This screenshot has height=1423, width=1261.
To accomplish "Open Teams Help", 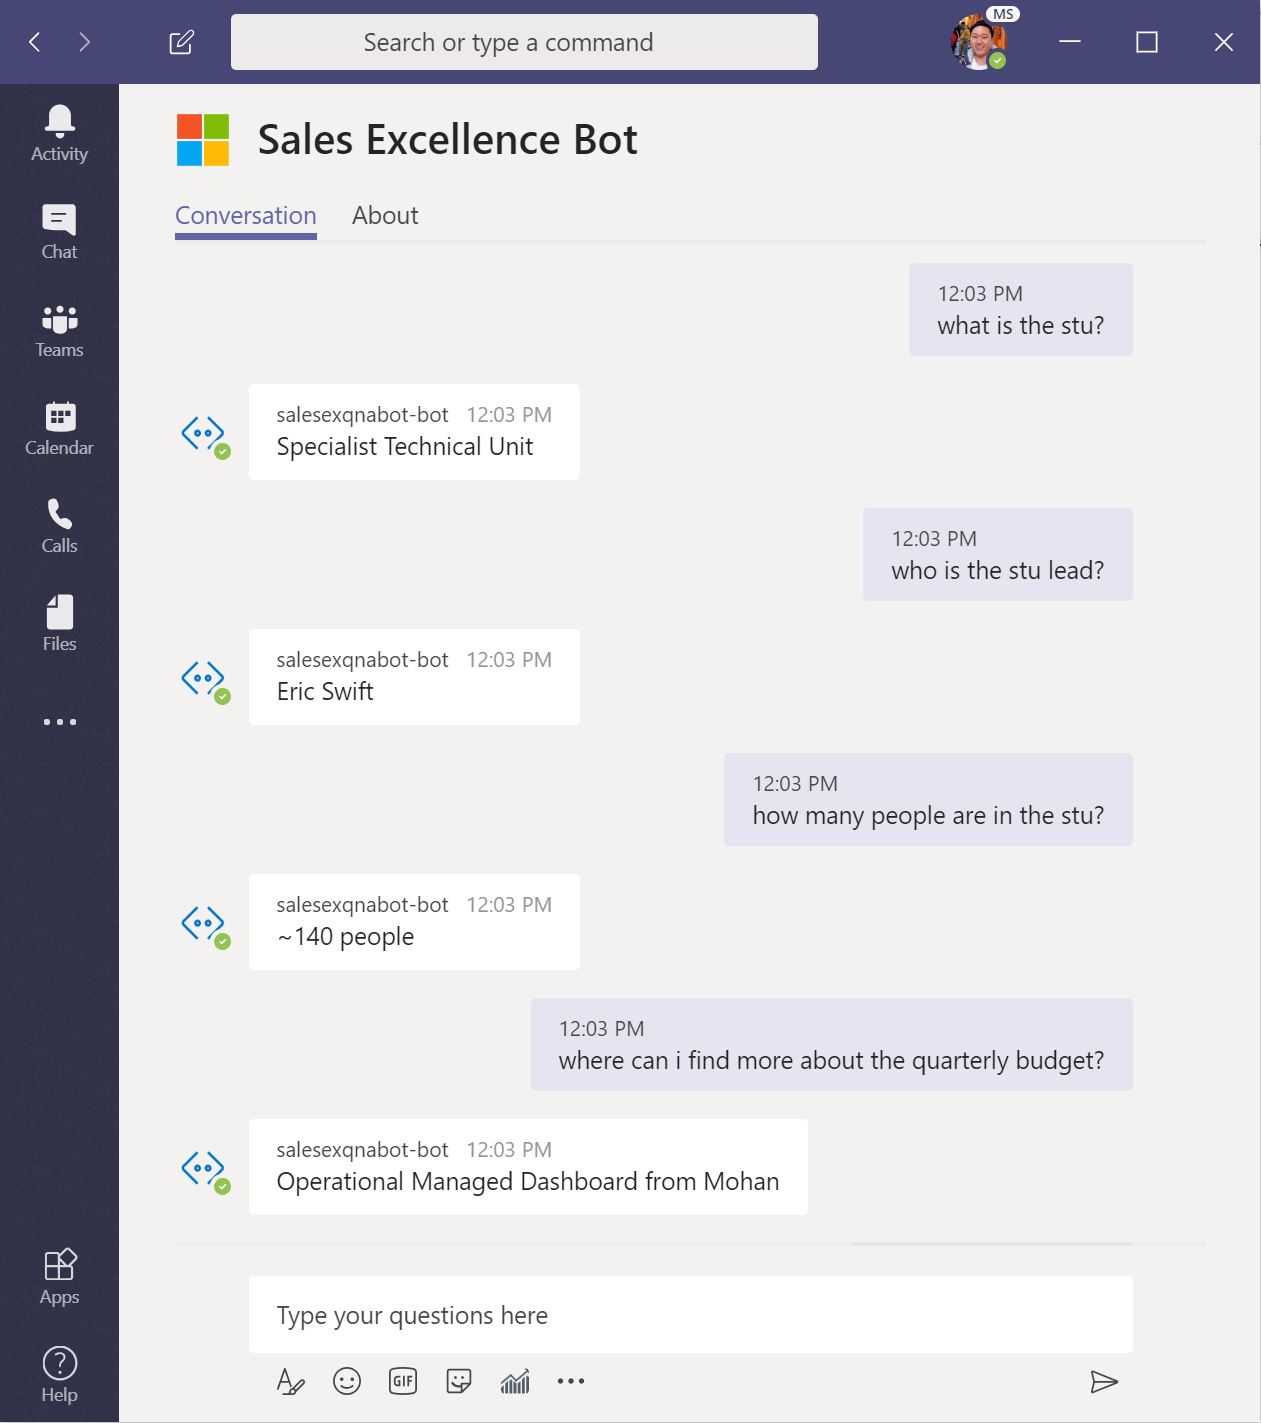I will (x=59, y=1372).
